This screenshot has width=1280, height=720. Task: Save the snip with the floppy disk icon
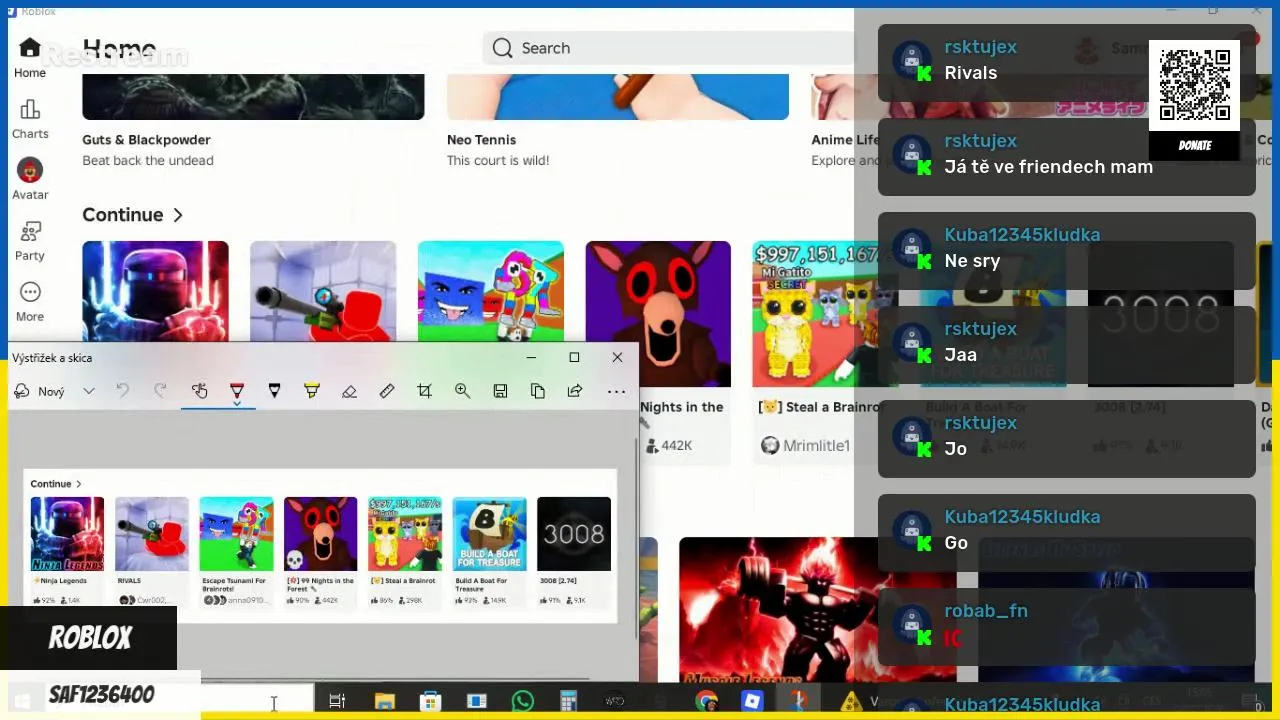pyautogui.click(x=500, y=391)
